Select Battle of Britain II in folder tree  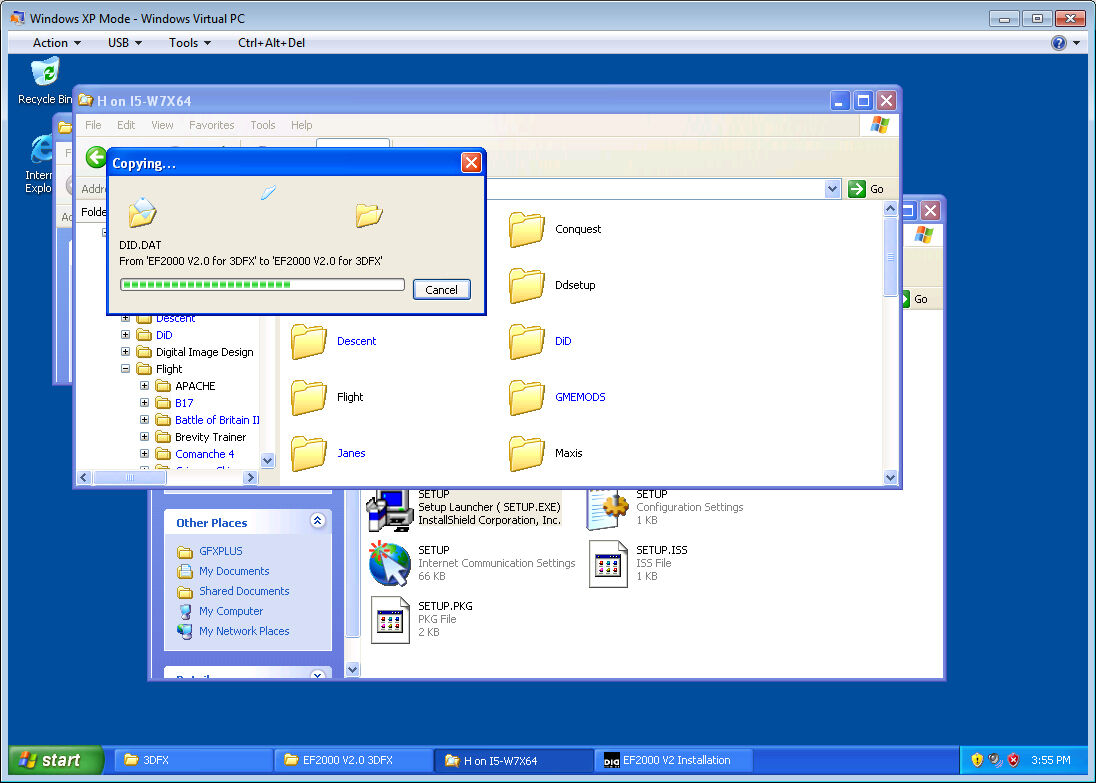(x=217, y=419)
